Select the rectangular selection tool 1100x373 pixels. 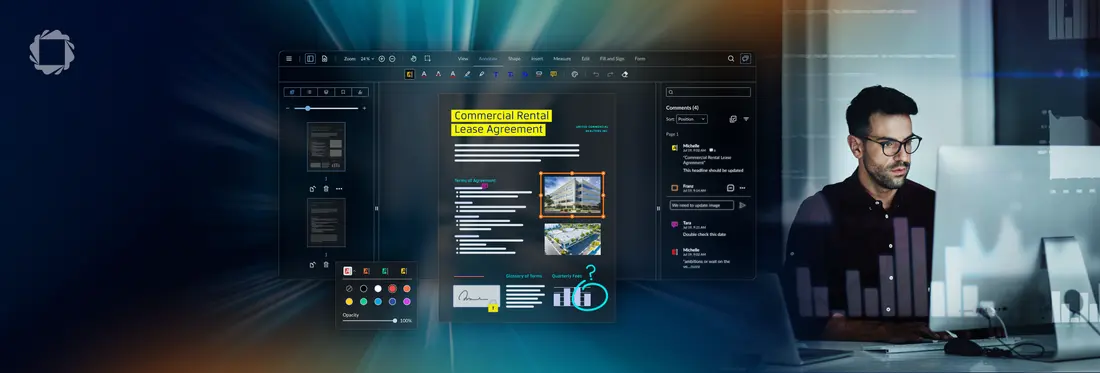427,59
